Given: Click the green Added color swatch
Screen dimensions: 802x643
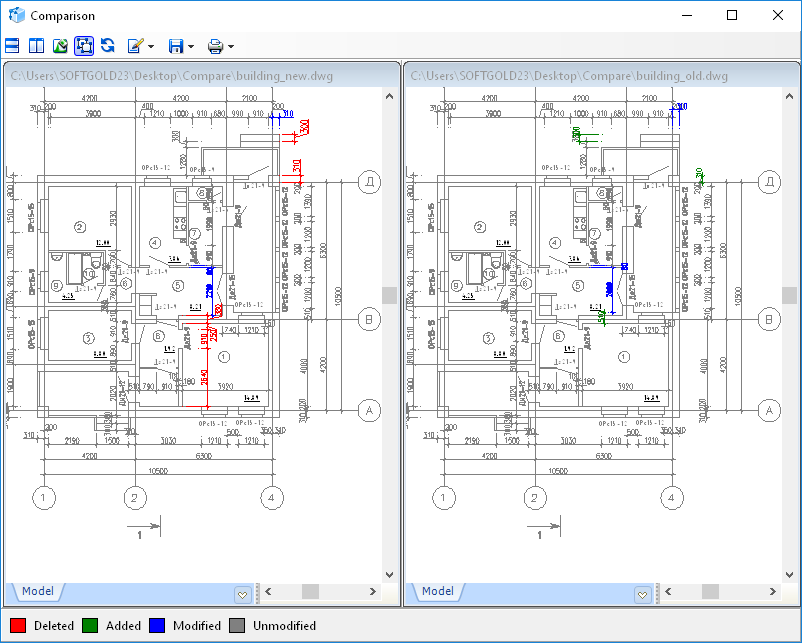Looking at the screenshot, I should (x=89, y=626).
